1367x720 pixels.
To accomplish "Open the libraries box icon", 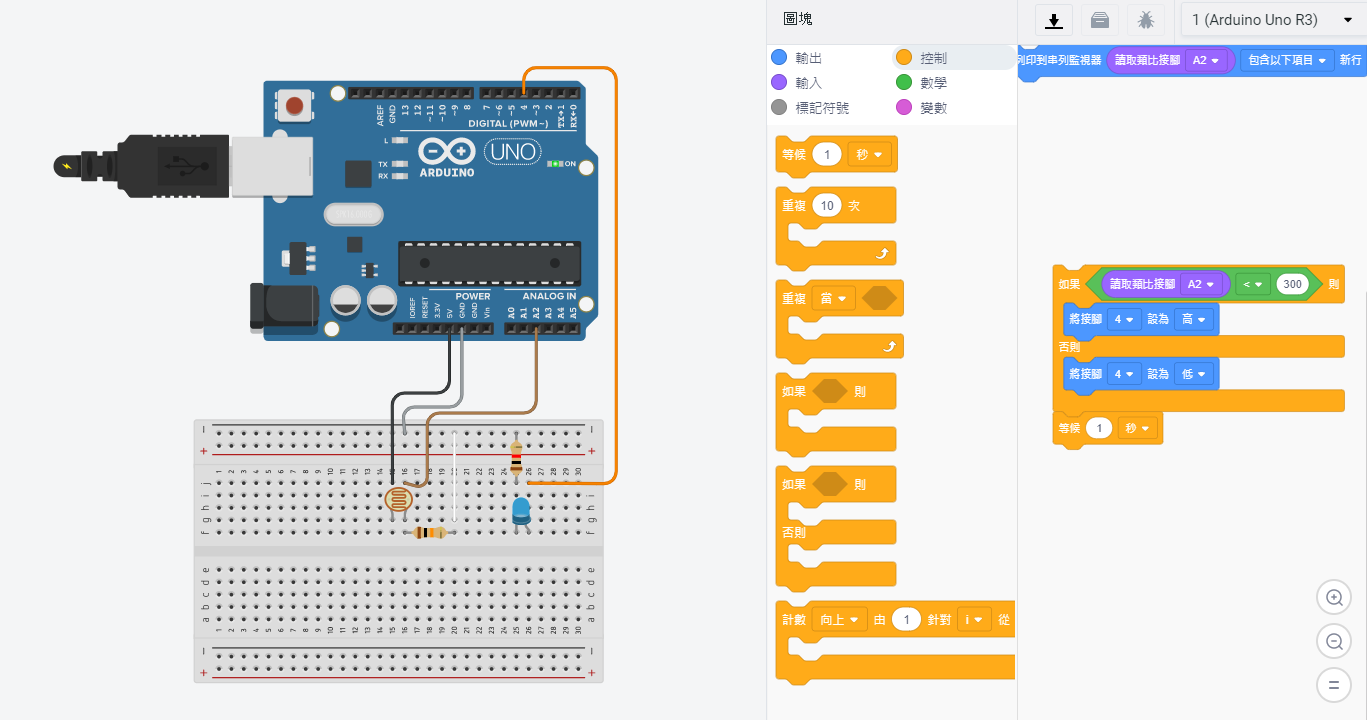I will (1099, 20).
